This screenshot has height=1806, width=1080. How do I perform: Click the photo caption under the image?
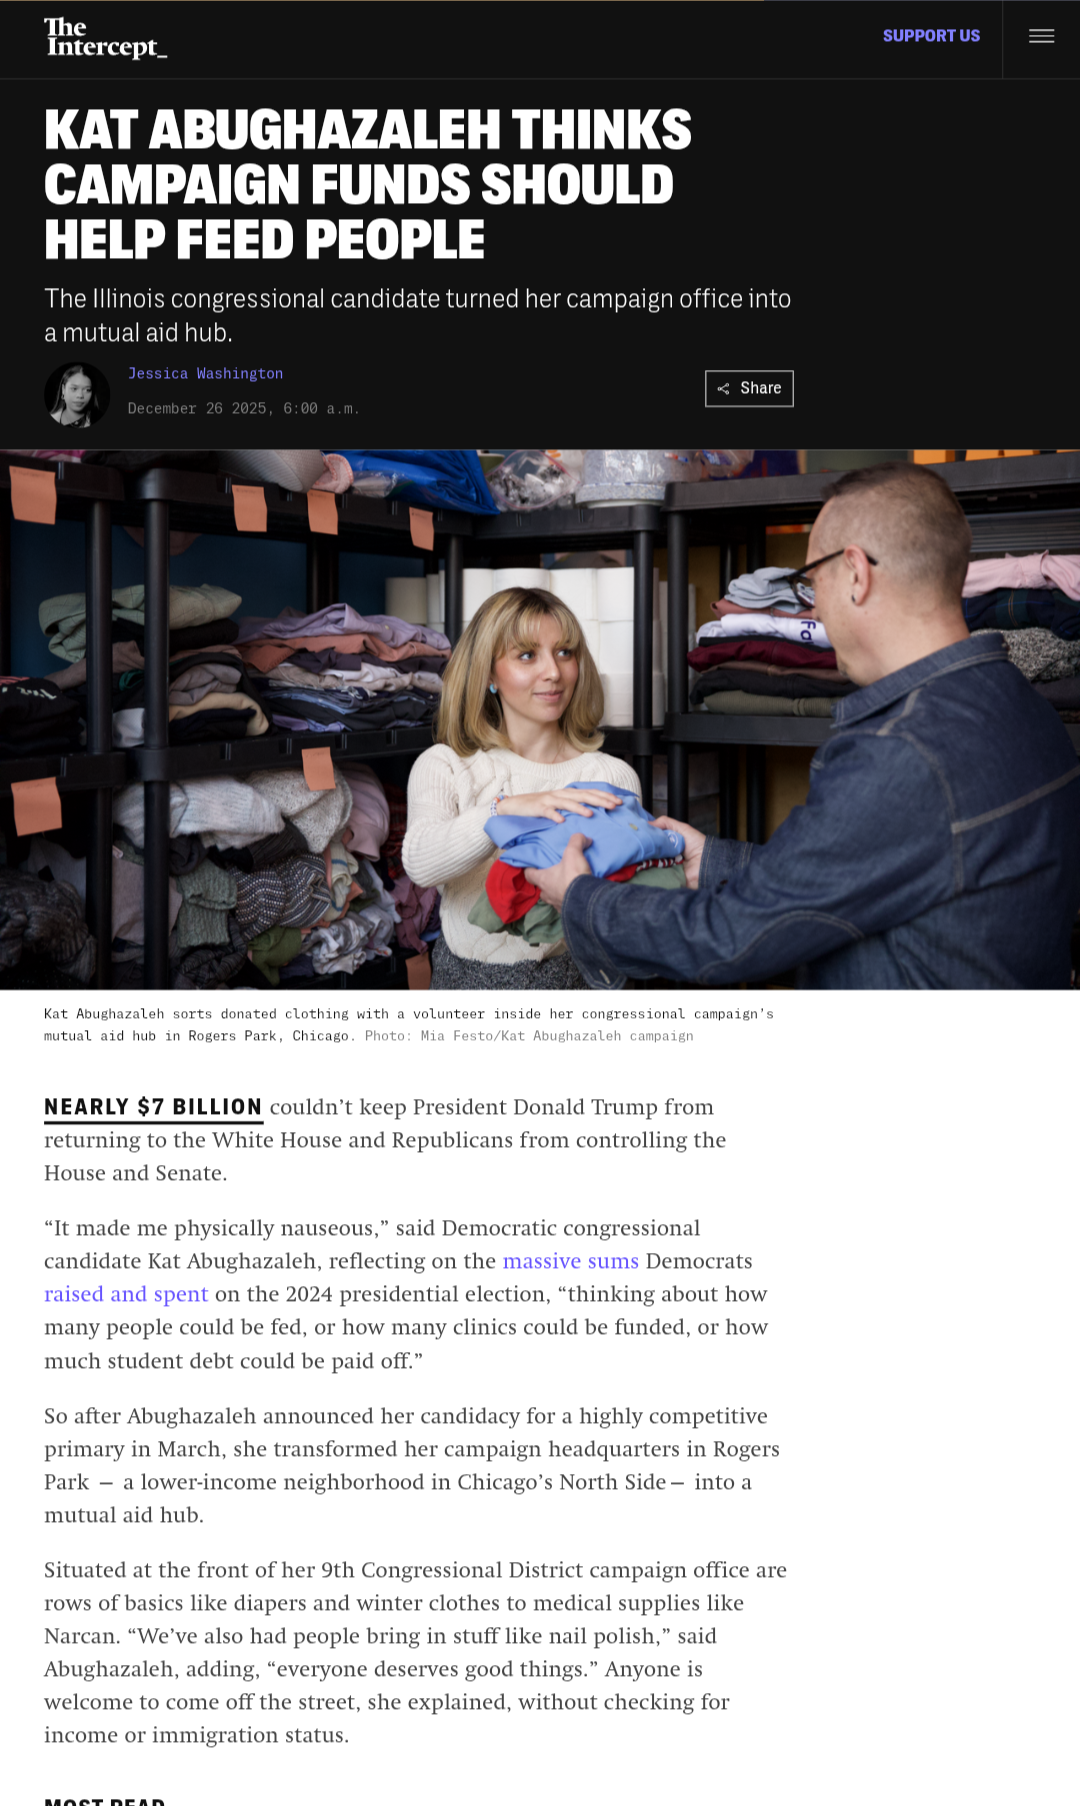coord(408,1025)
